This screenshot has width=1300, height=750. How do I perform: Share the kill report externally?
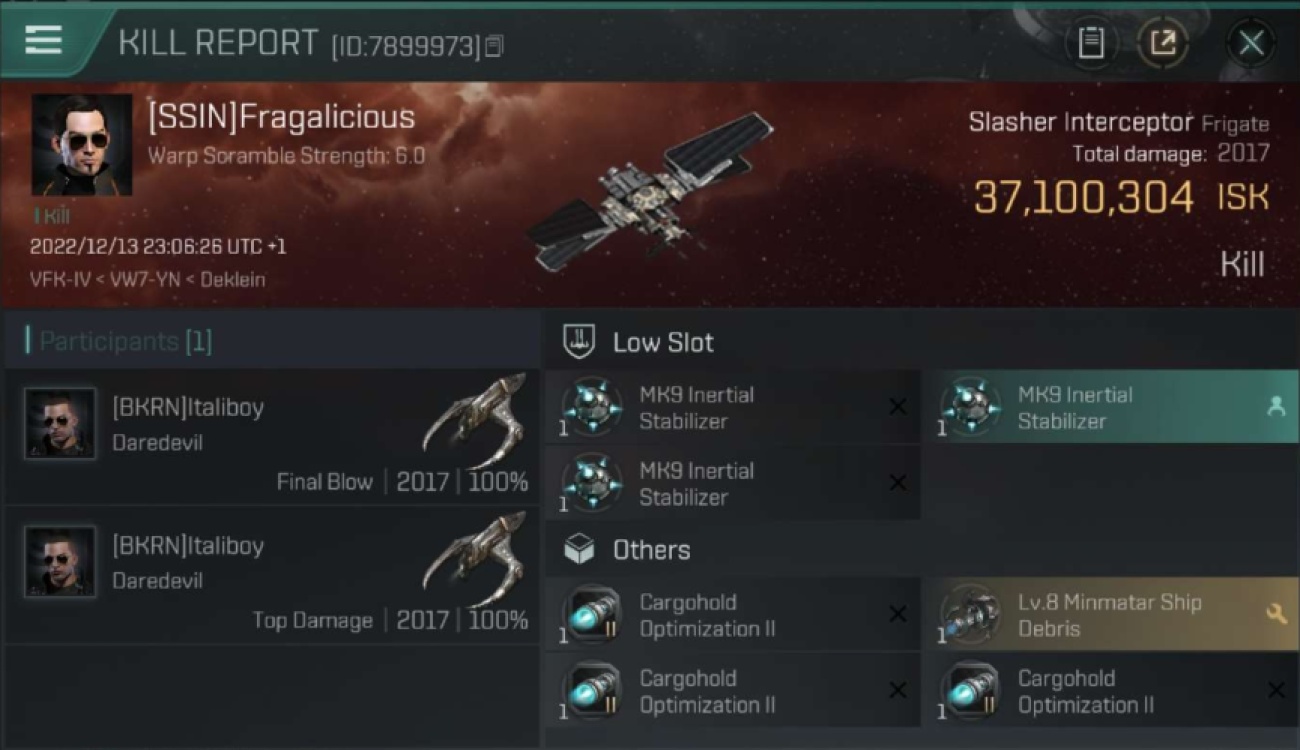click(x=1163, y=43)
